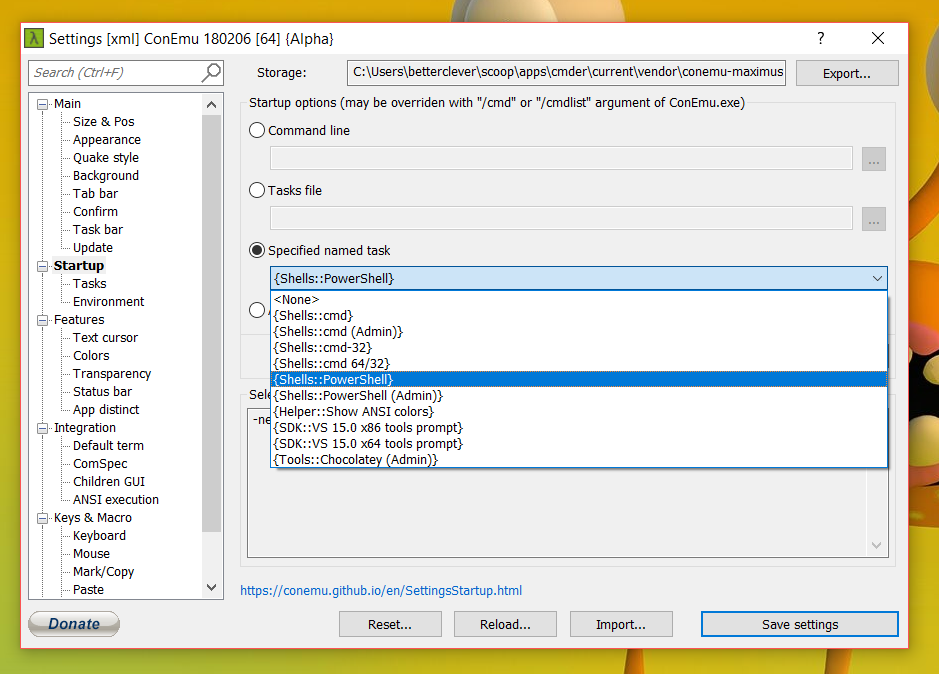Click the chevron below the task parameters box
This screenshot has height=674, width=939.
tap(876, 545)
